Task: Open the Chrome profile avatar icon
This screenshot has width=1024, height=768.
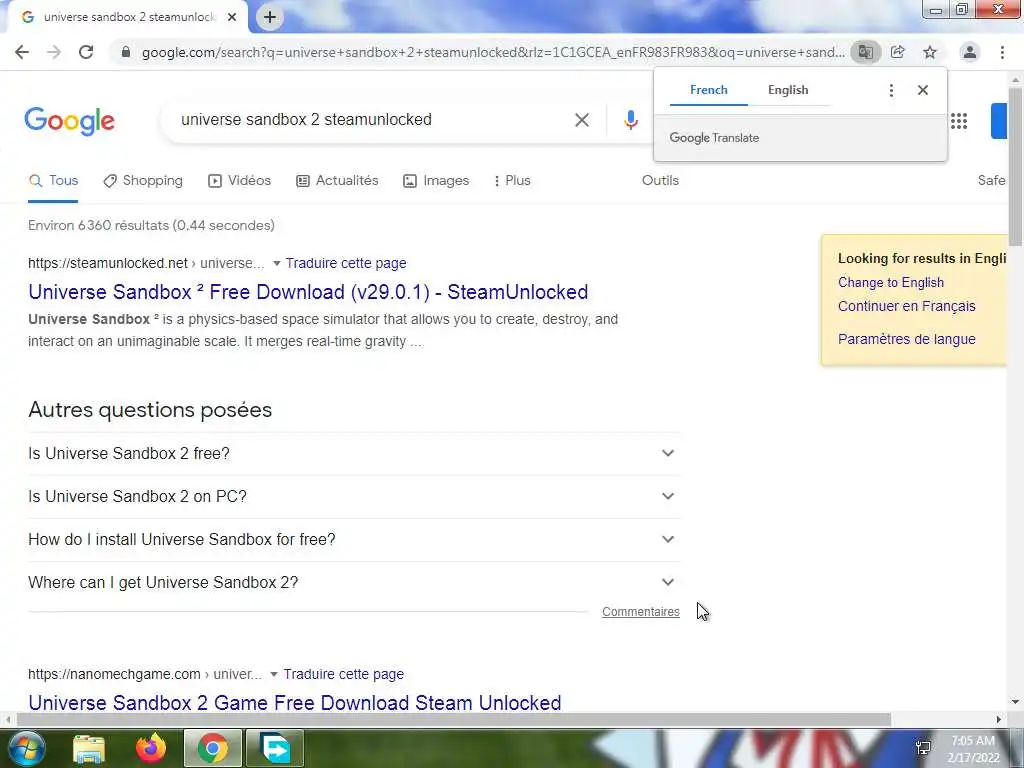Action: [x=970, y=52]
